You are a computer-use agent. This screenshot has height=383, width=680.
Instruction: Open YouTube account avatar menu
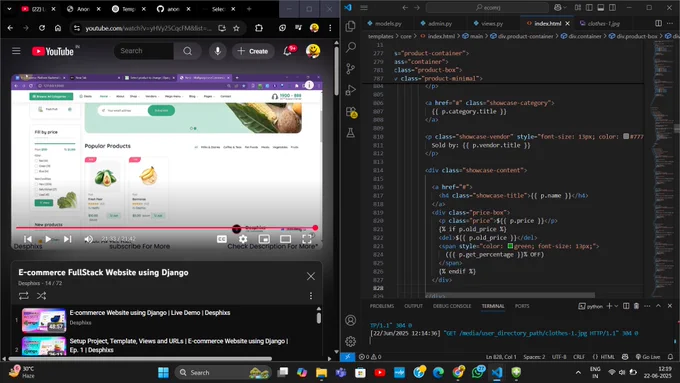[x=313, y=51]
